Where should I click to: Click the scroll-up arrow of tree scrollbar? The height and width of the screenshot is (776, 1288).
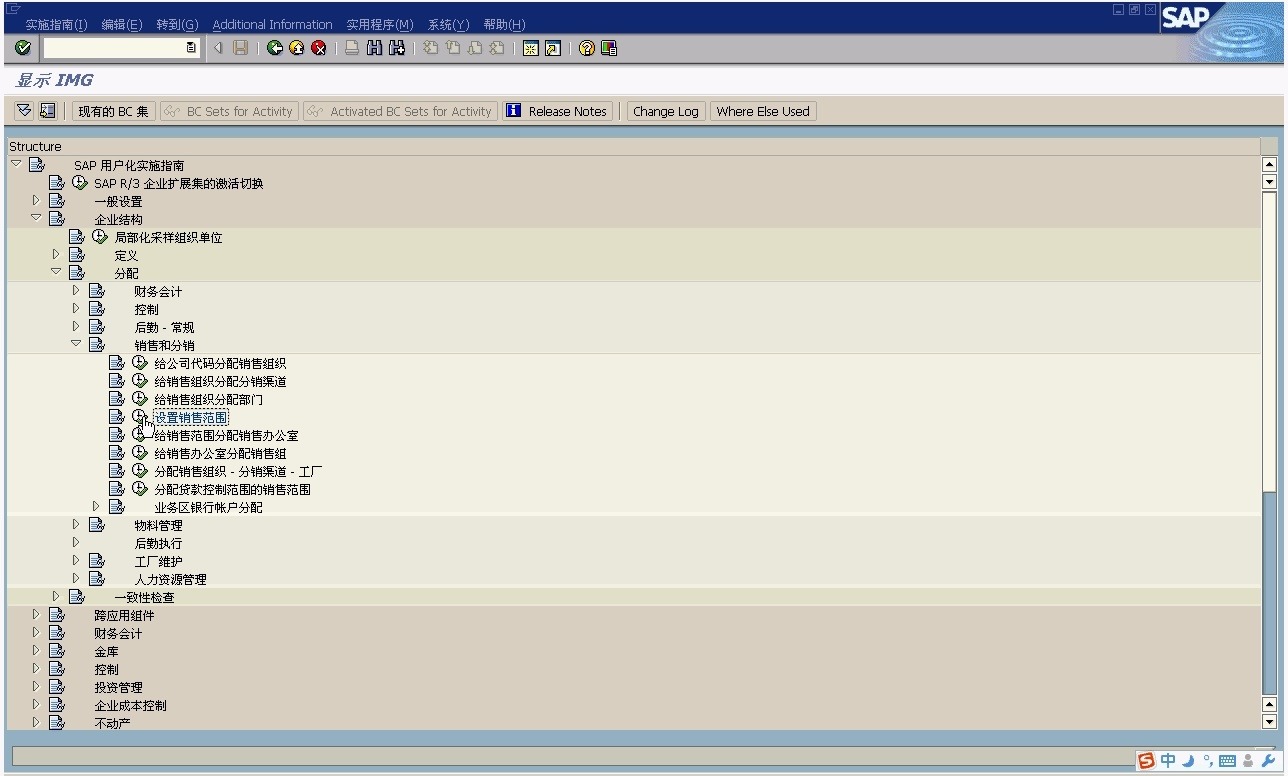tap(1270, 165)
